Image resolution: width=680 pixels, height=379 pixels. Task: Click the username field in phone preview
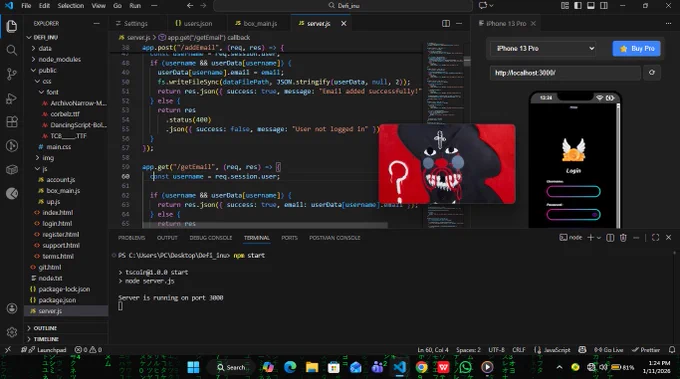click(573, 191)
